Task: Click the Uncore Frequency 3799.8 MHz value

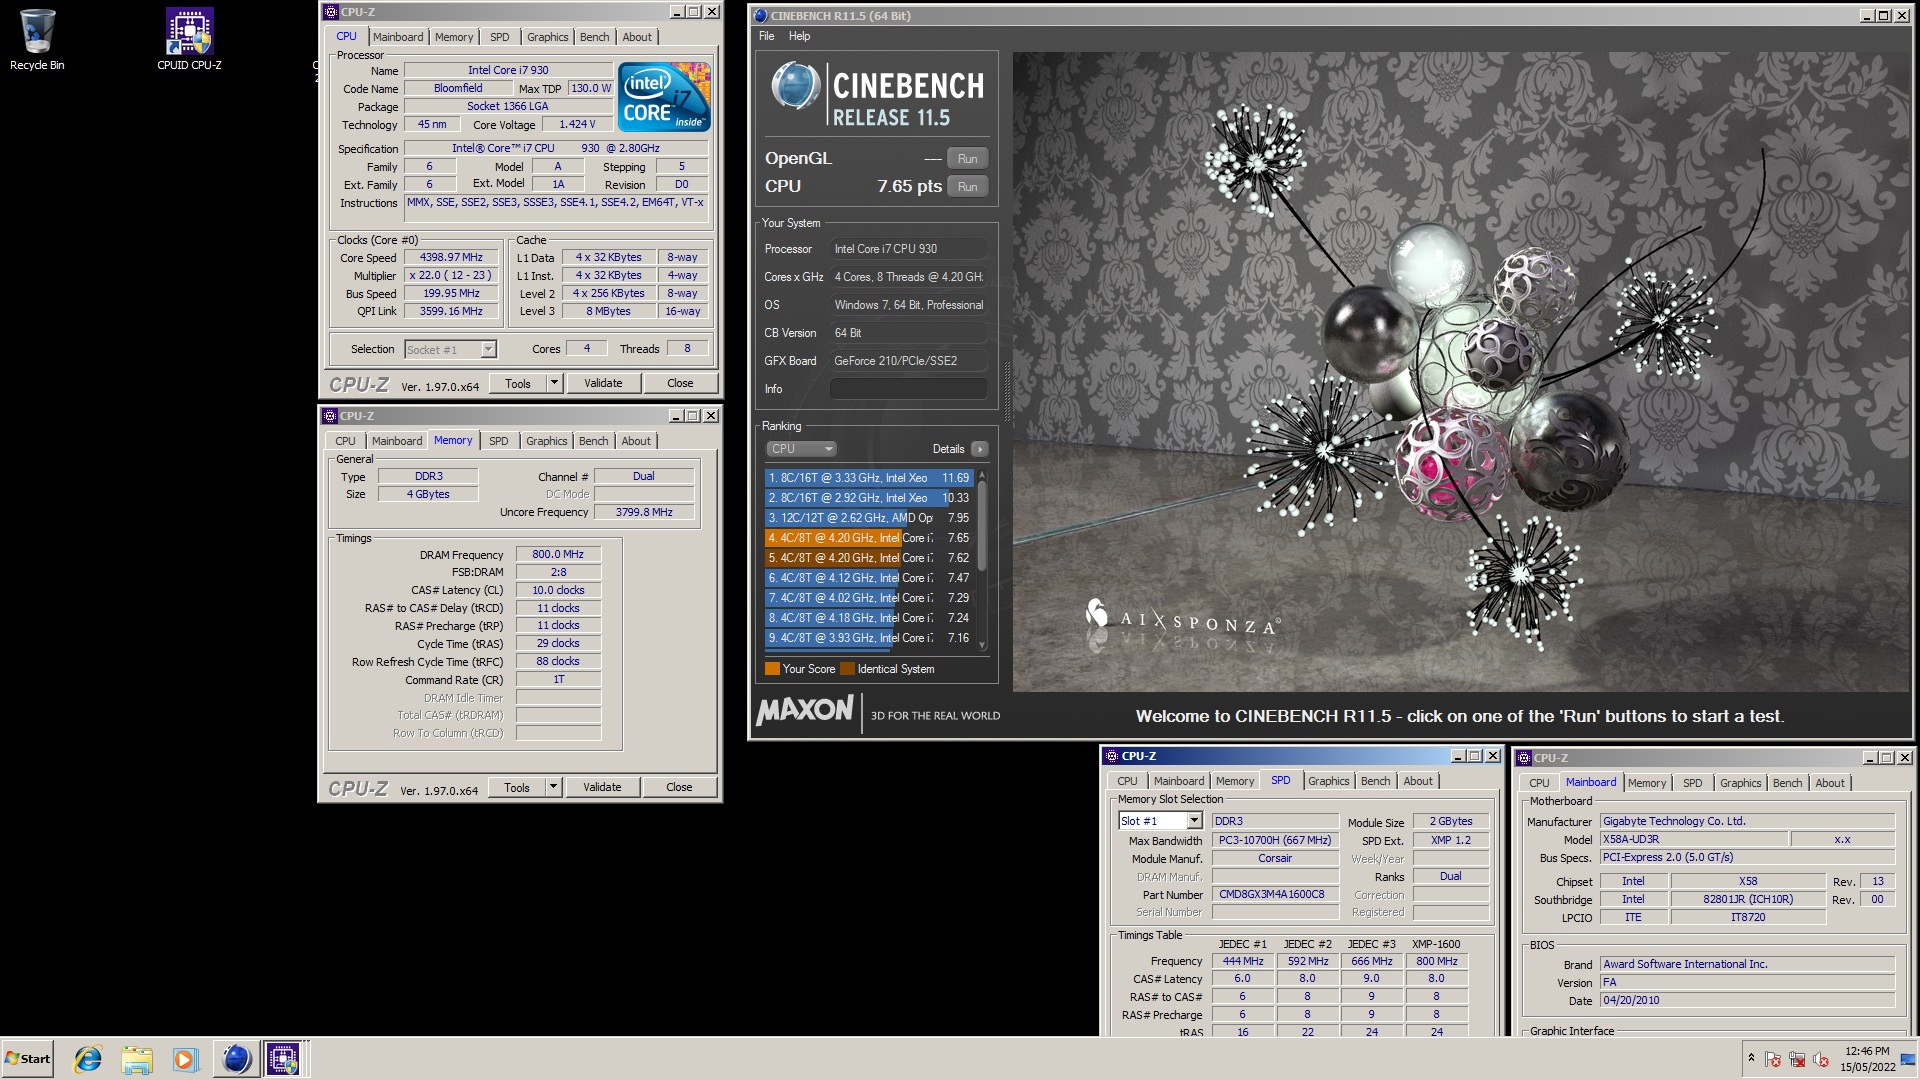Action: click(644, 512)
